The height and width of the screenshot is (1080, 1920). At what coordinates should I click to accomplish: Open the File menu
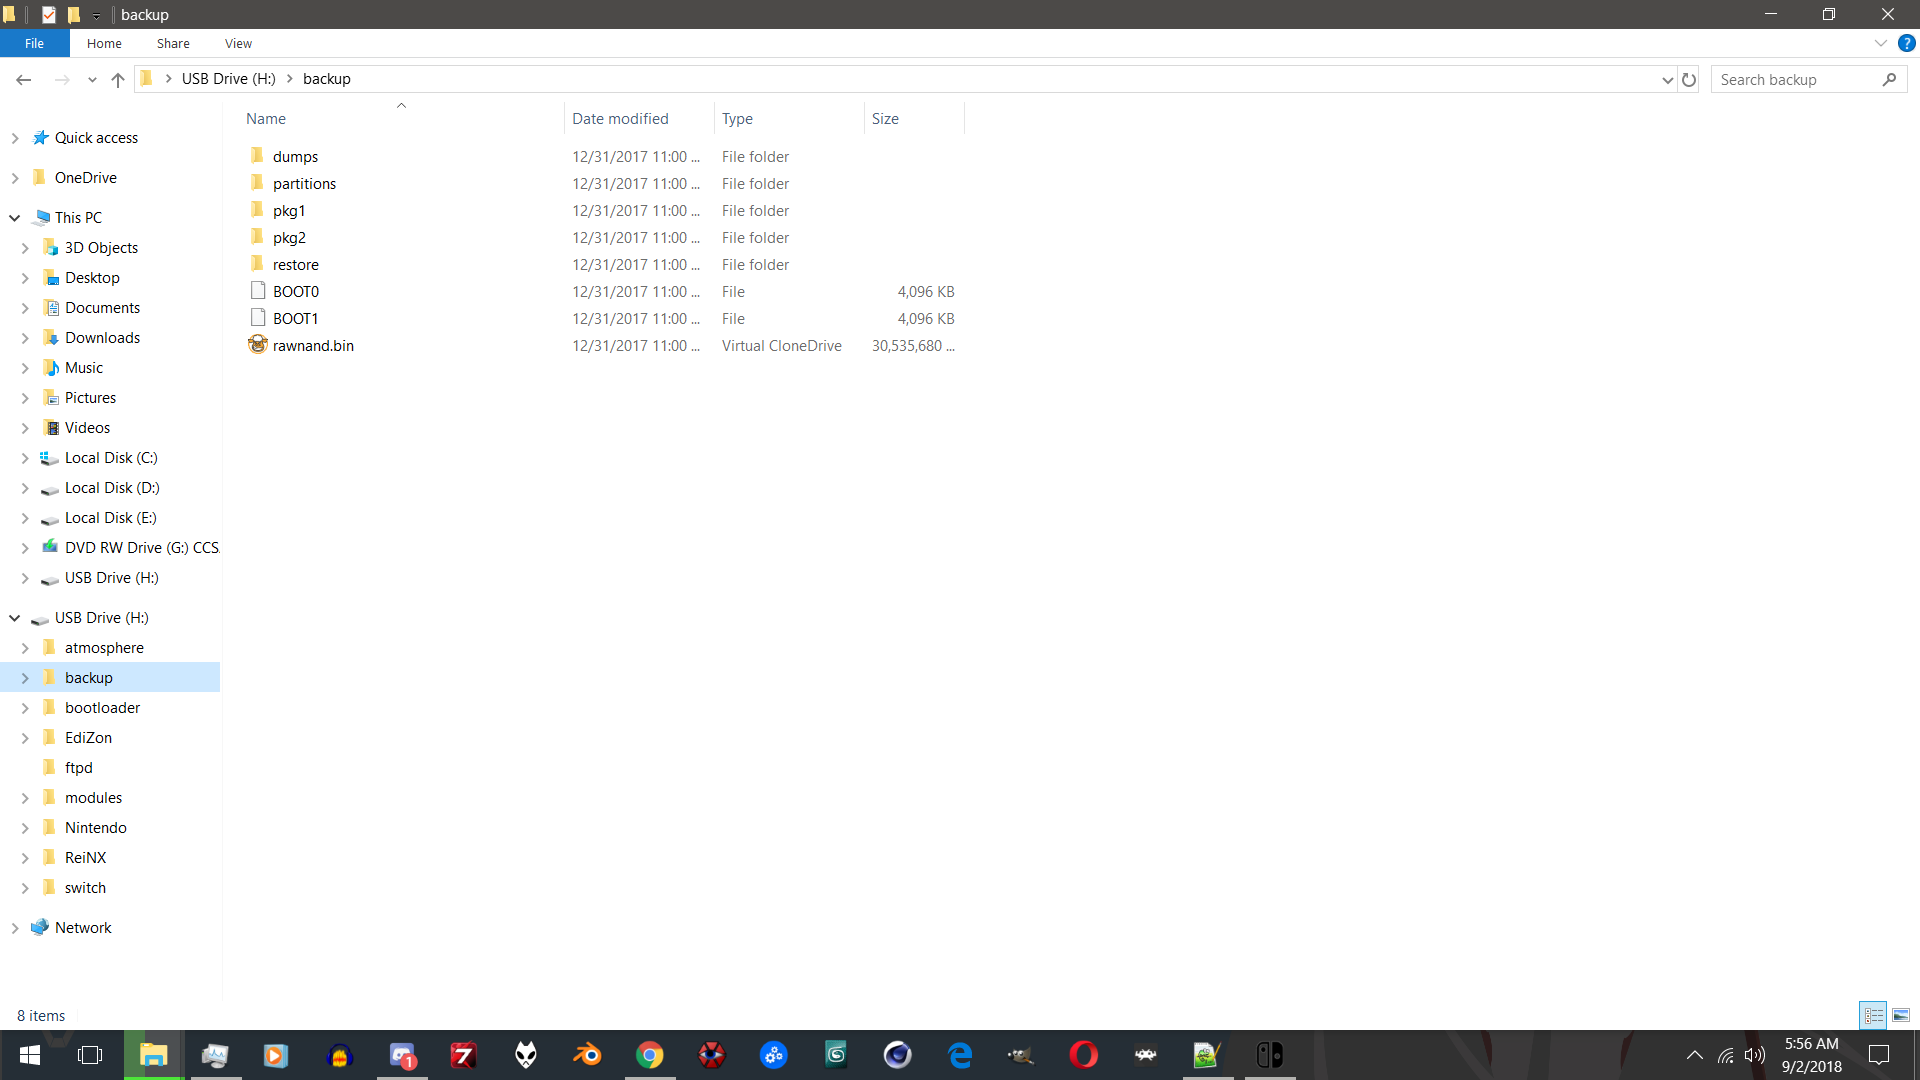[34, 43]
